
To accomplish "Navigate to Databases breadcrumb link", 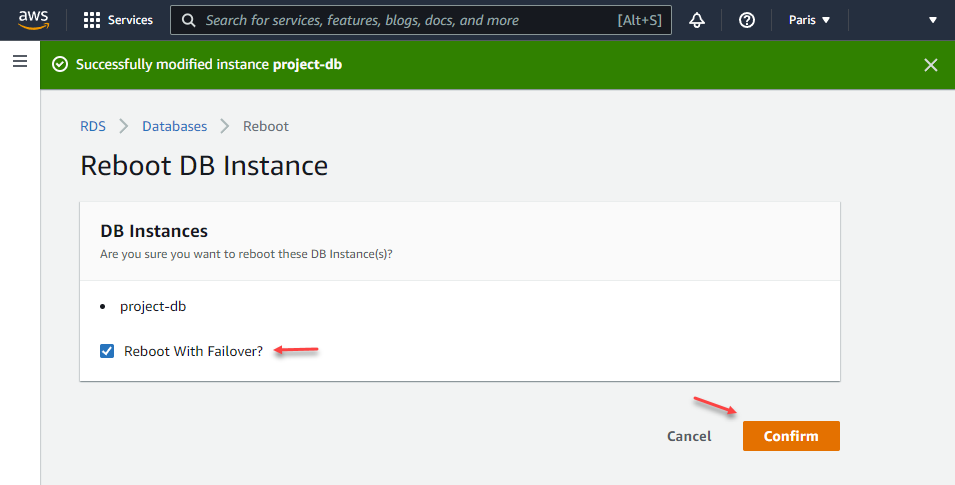I will coord(174,126).
